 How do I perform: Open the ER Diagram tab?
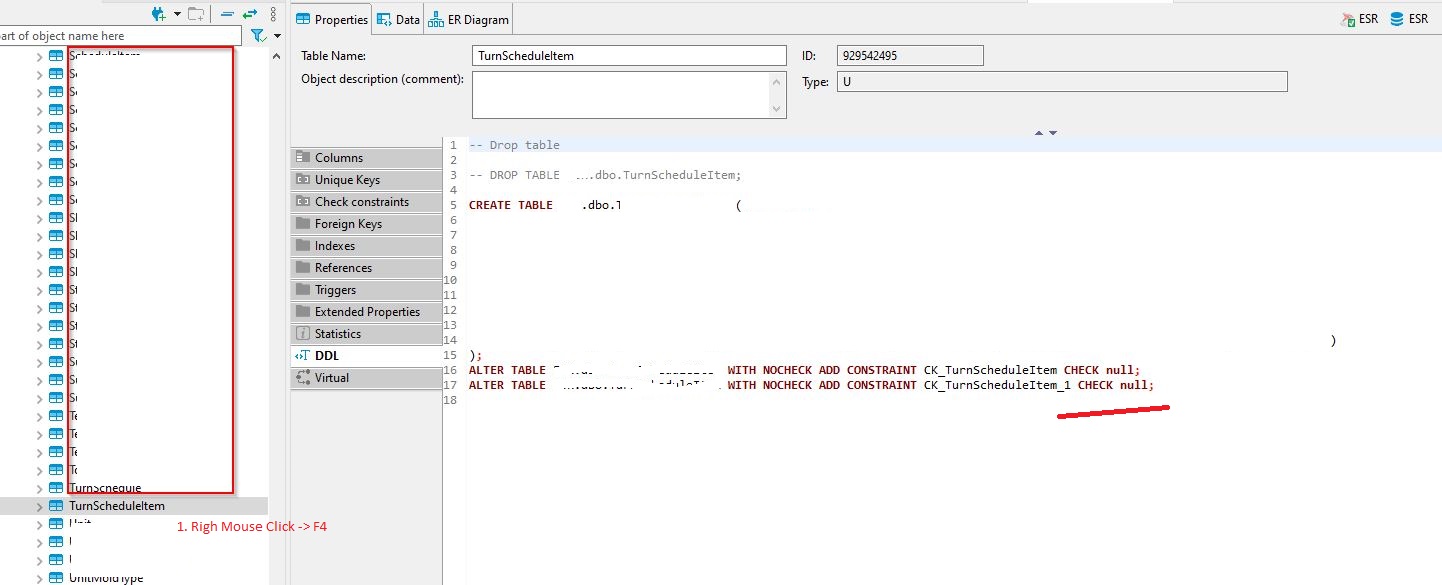tap(468, 18)
